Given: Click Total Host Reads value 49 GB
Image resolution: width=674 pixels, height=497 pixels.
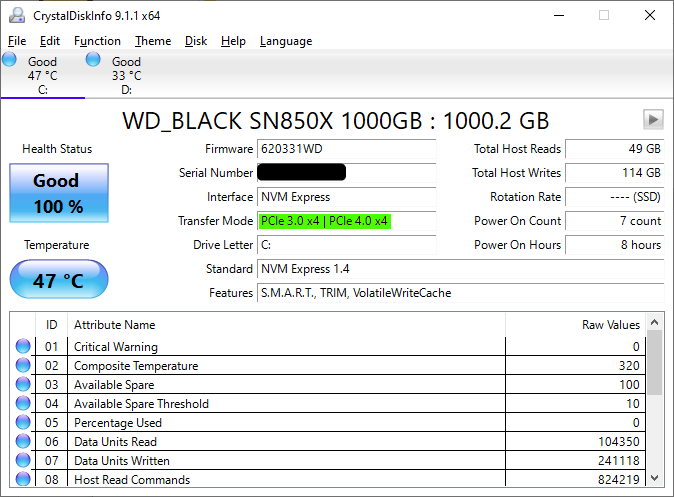Looking at the screenshot, I should (x=615, y=149).
